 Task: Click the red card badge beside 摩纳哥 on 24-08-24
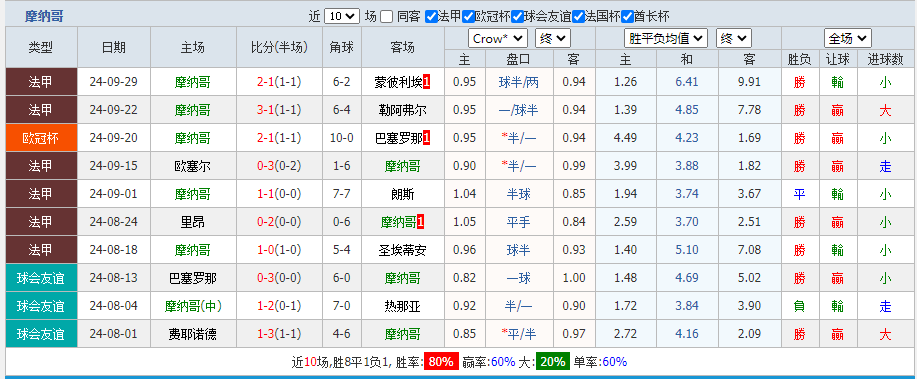420,222
